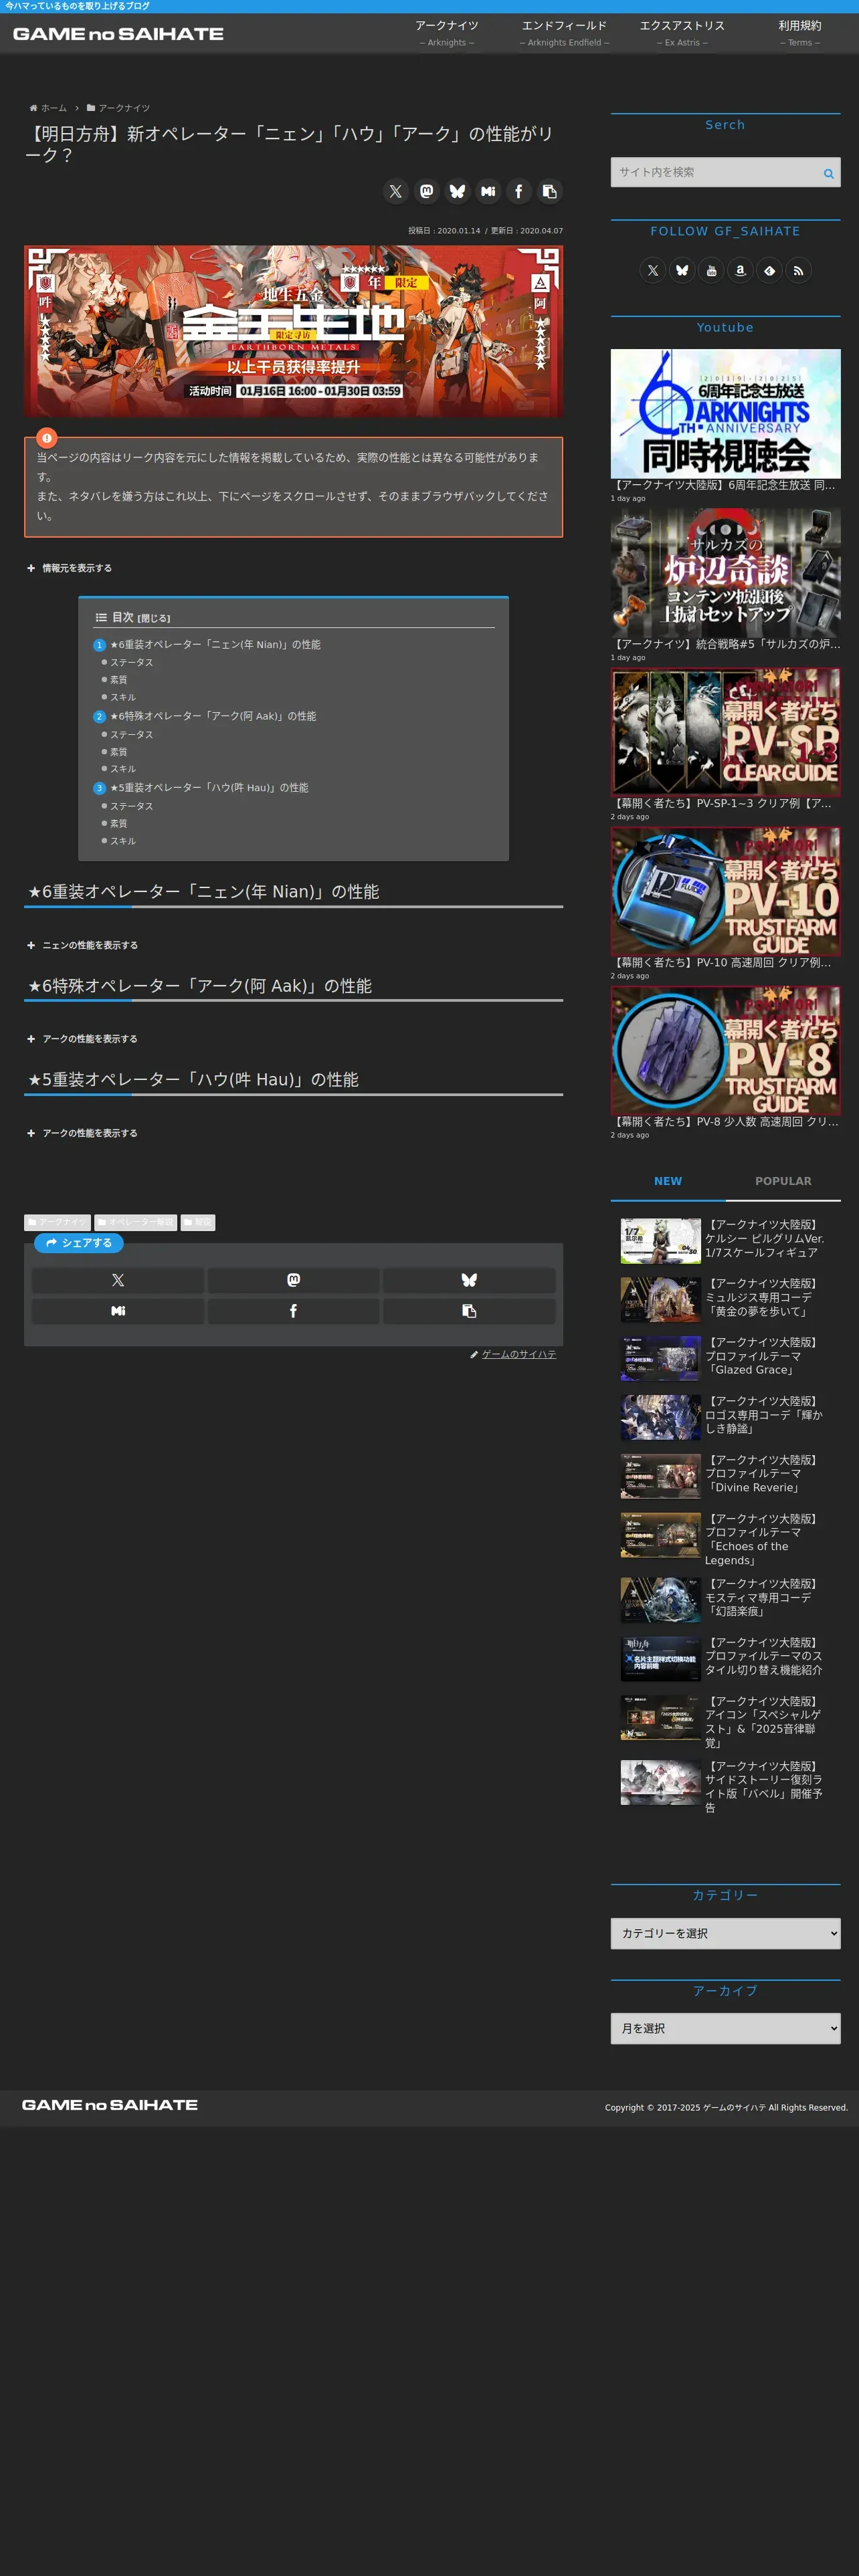Open プロファイルテーマ「Divine Reverie」 post

pyautogui.click(x=725, y=1476)
